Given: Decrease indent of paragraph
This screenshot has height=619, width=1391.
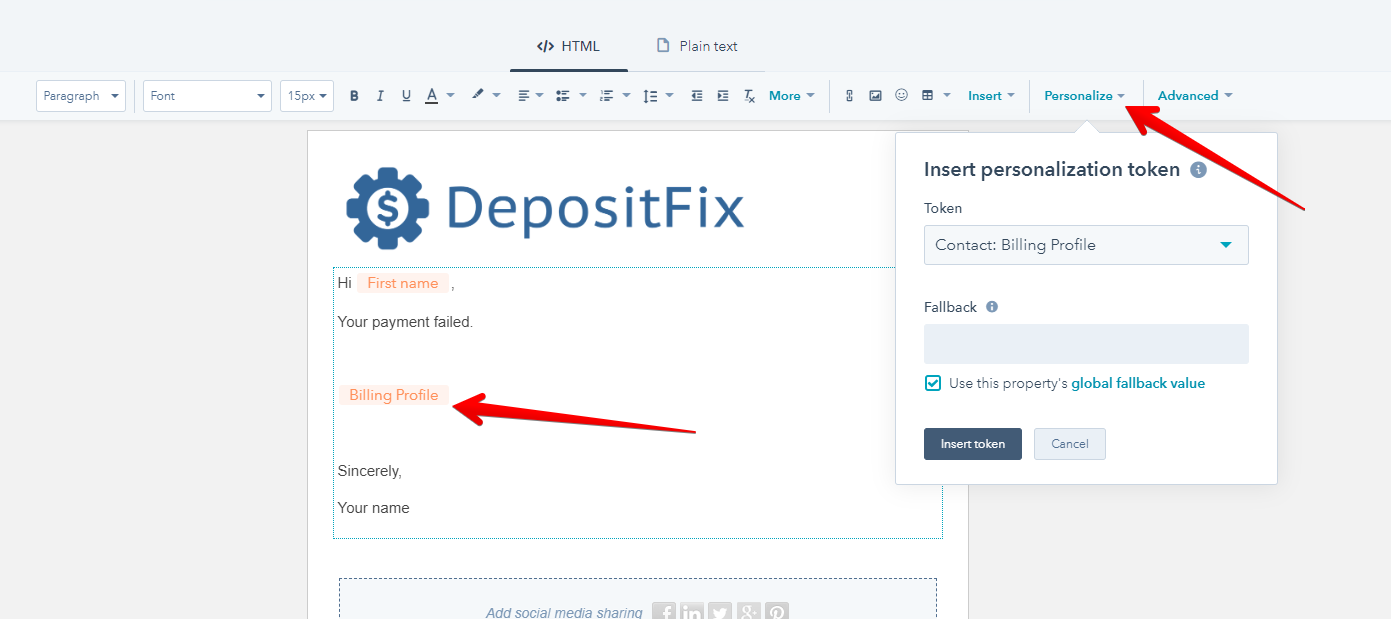Looking at the screenshot, I should [x=697, y=96].
